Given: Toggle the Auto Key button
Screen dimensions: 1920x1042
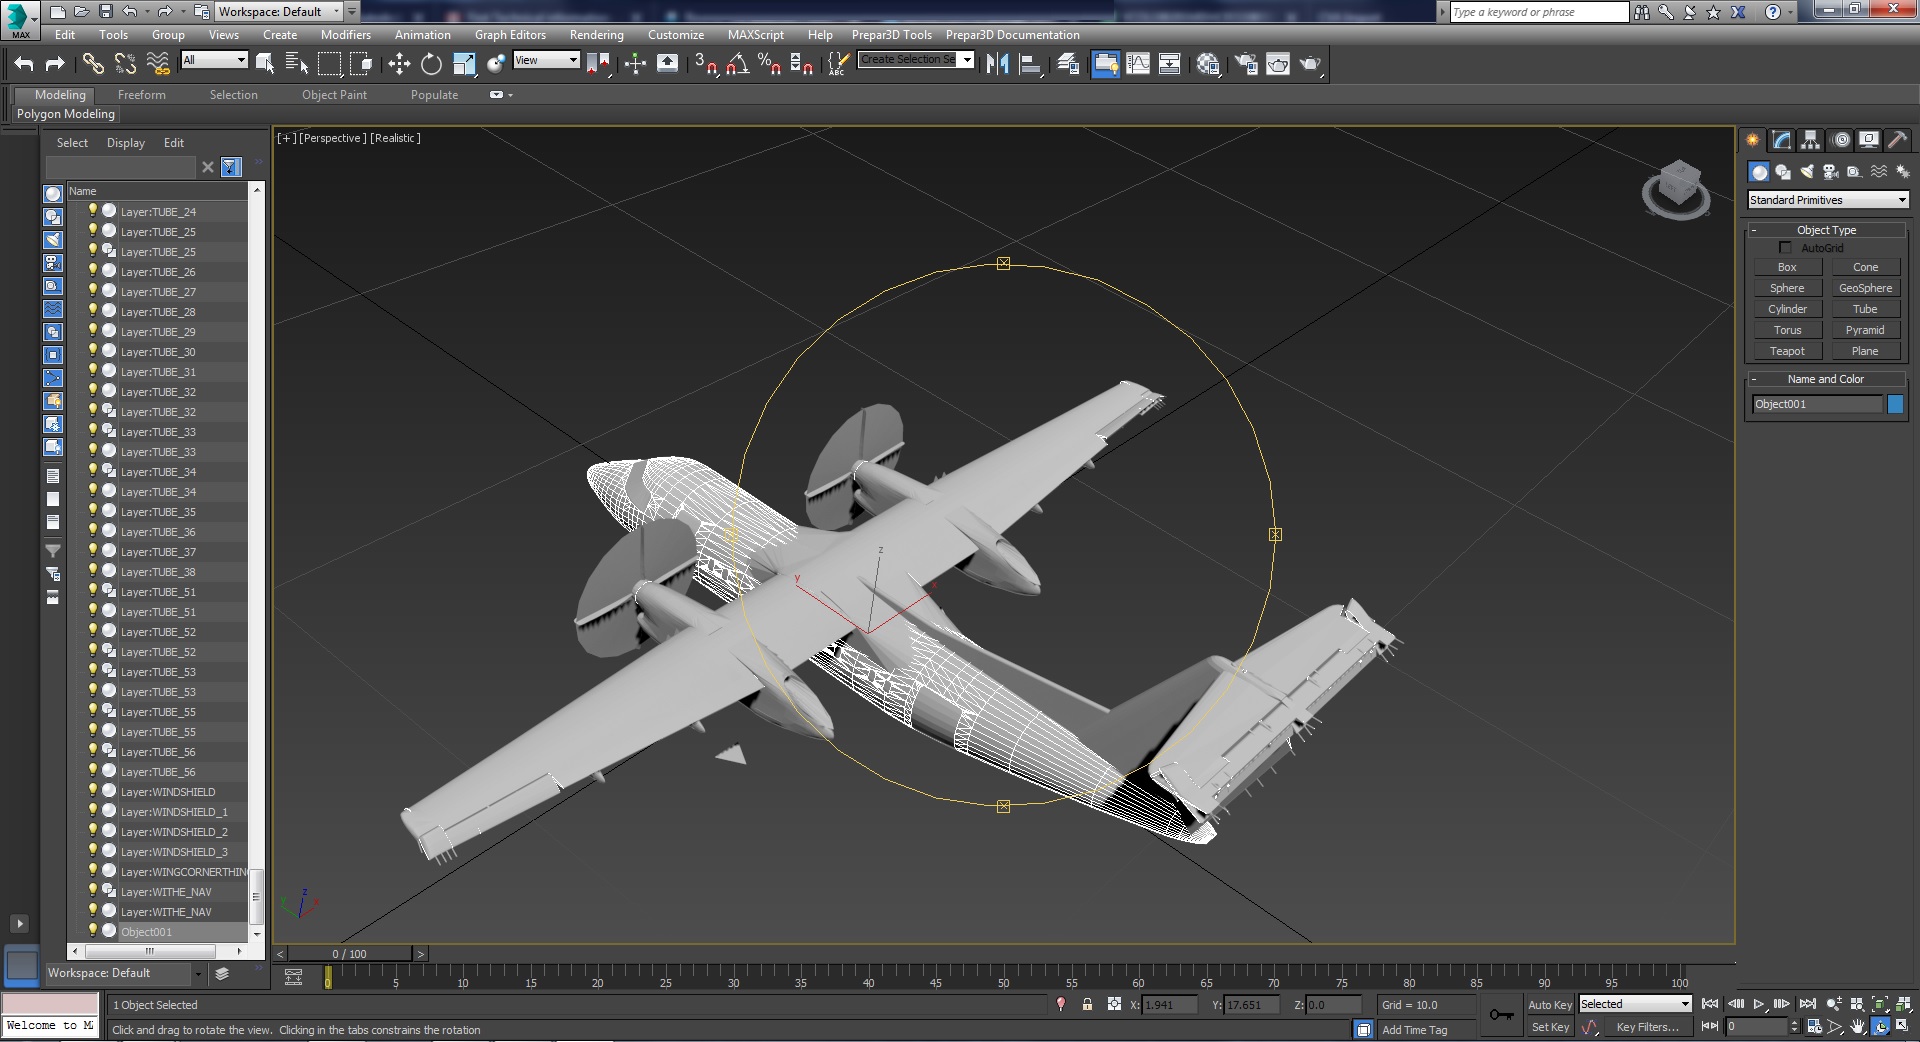Looking at the screenshot, I should [1549, 1005].
